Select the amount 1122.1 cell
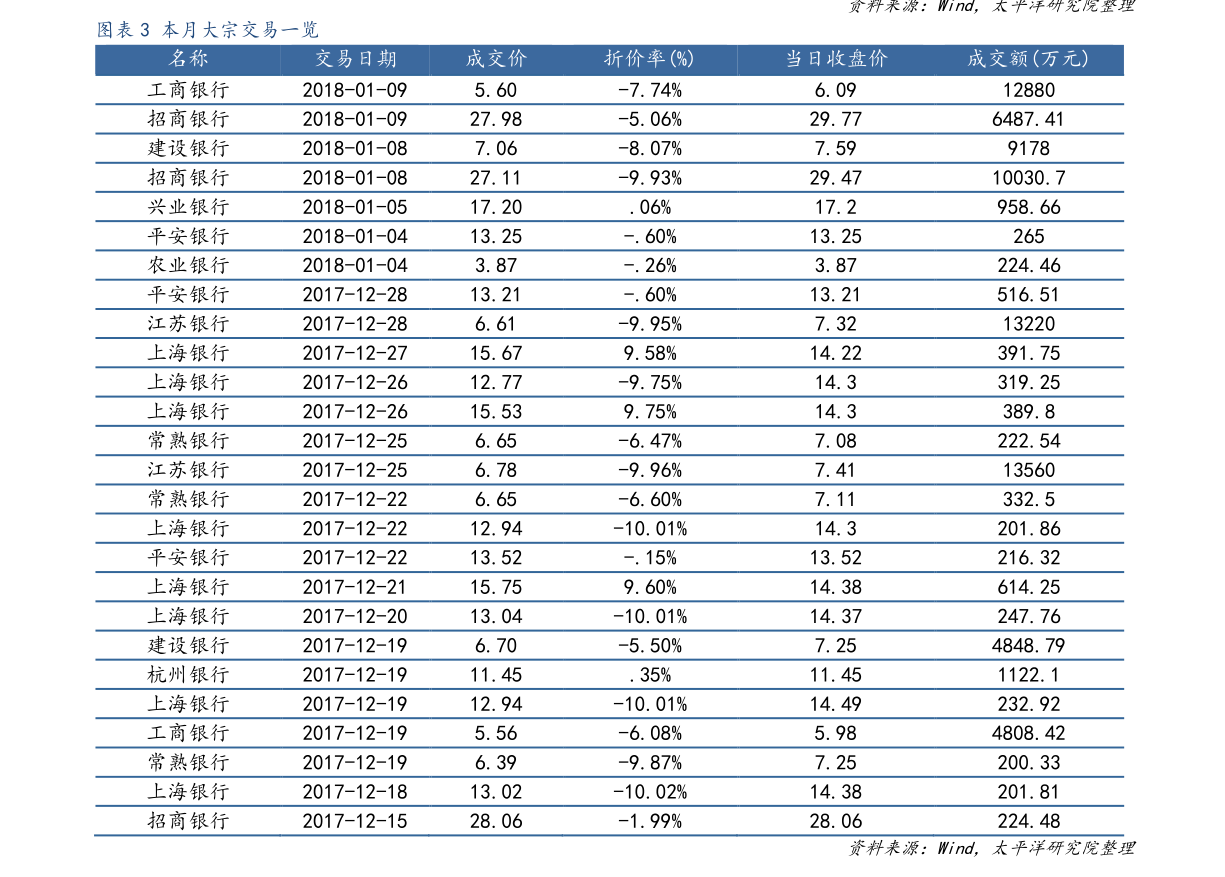This screenshot has height=877, width=1225. (1028, 674)
